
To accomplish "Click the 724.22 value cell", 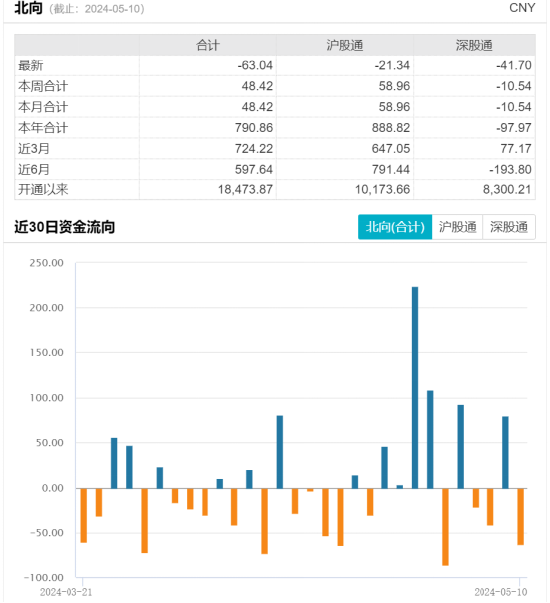I will tap(254, 148).
